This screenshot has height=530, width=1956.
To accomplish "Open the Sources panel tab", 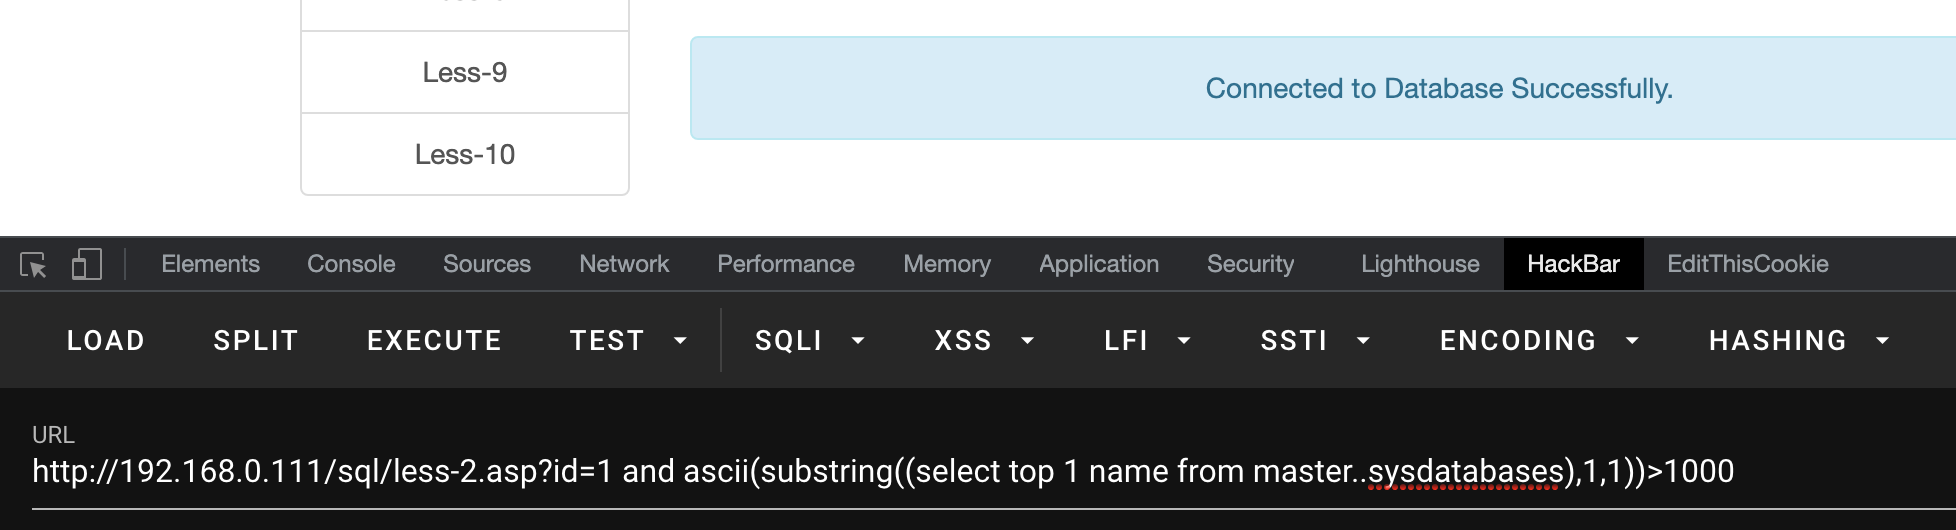I will coord(487,264).
